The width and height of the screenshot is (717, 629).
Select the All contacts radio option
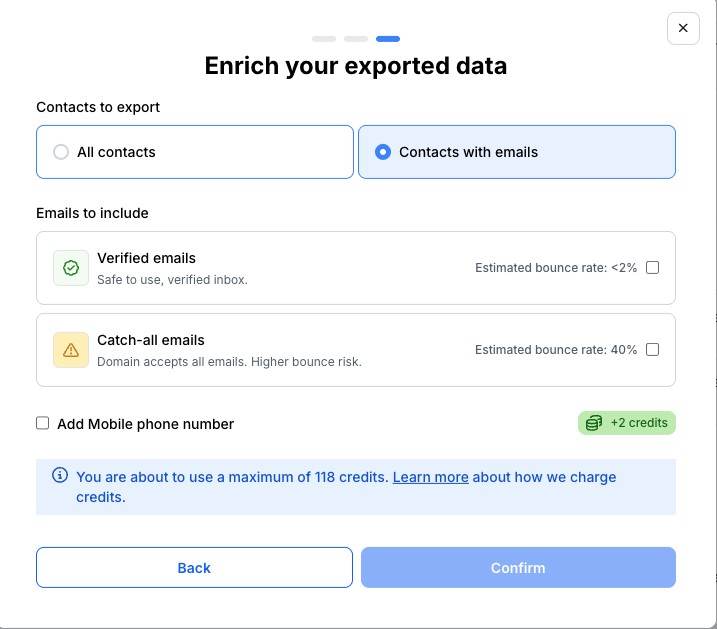61,152
